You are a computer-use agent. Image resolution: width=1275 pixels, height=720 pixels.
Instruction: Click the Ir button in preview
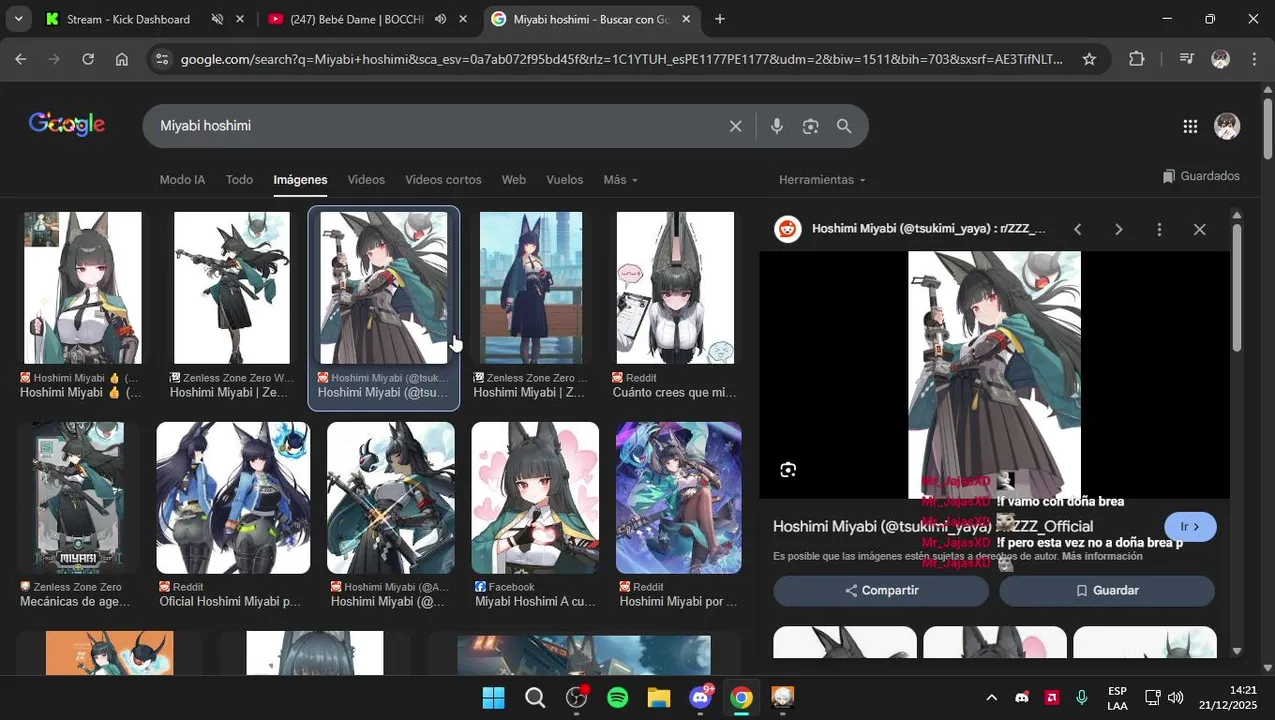click(x=1190, y=527)
